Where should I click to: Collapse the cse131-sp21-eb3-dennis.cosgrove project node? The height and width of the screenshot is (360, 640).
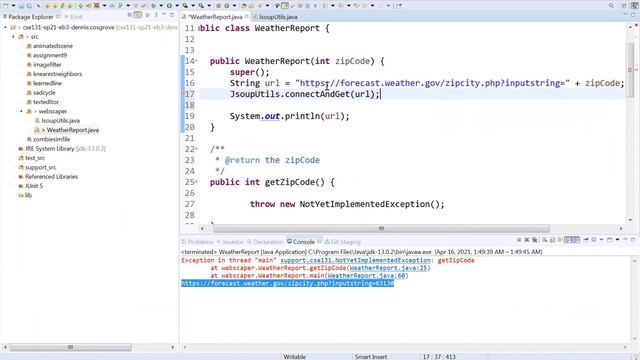(5, 27)
